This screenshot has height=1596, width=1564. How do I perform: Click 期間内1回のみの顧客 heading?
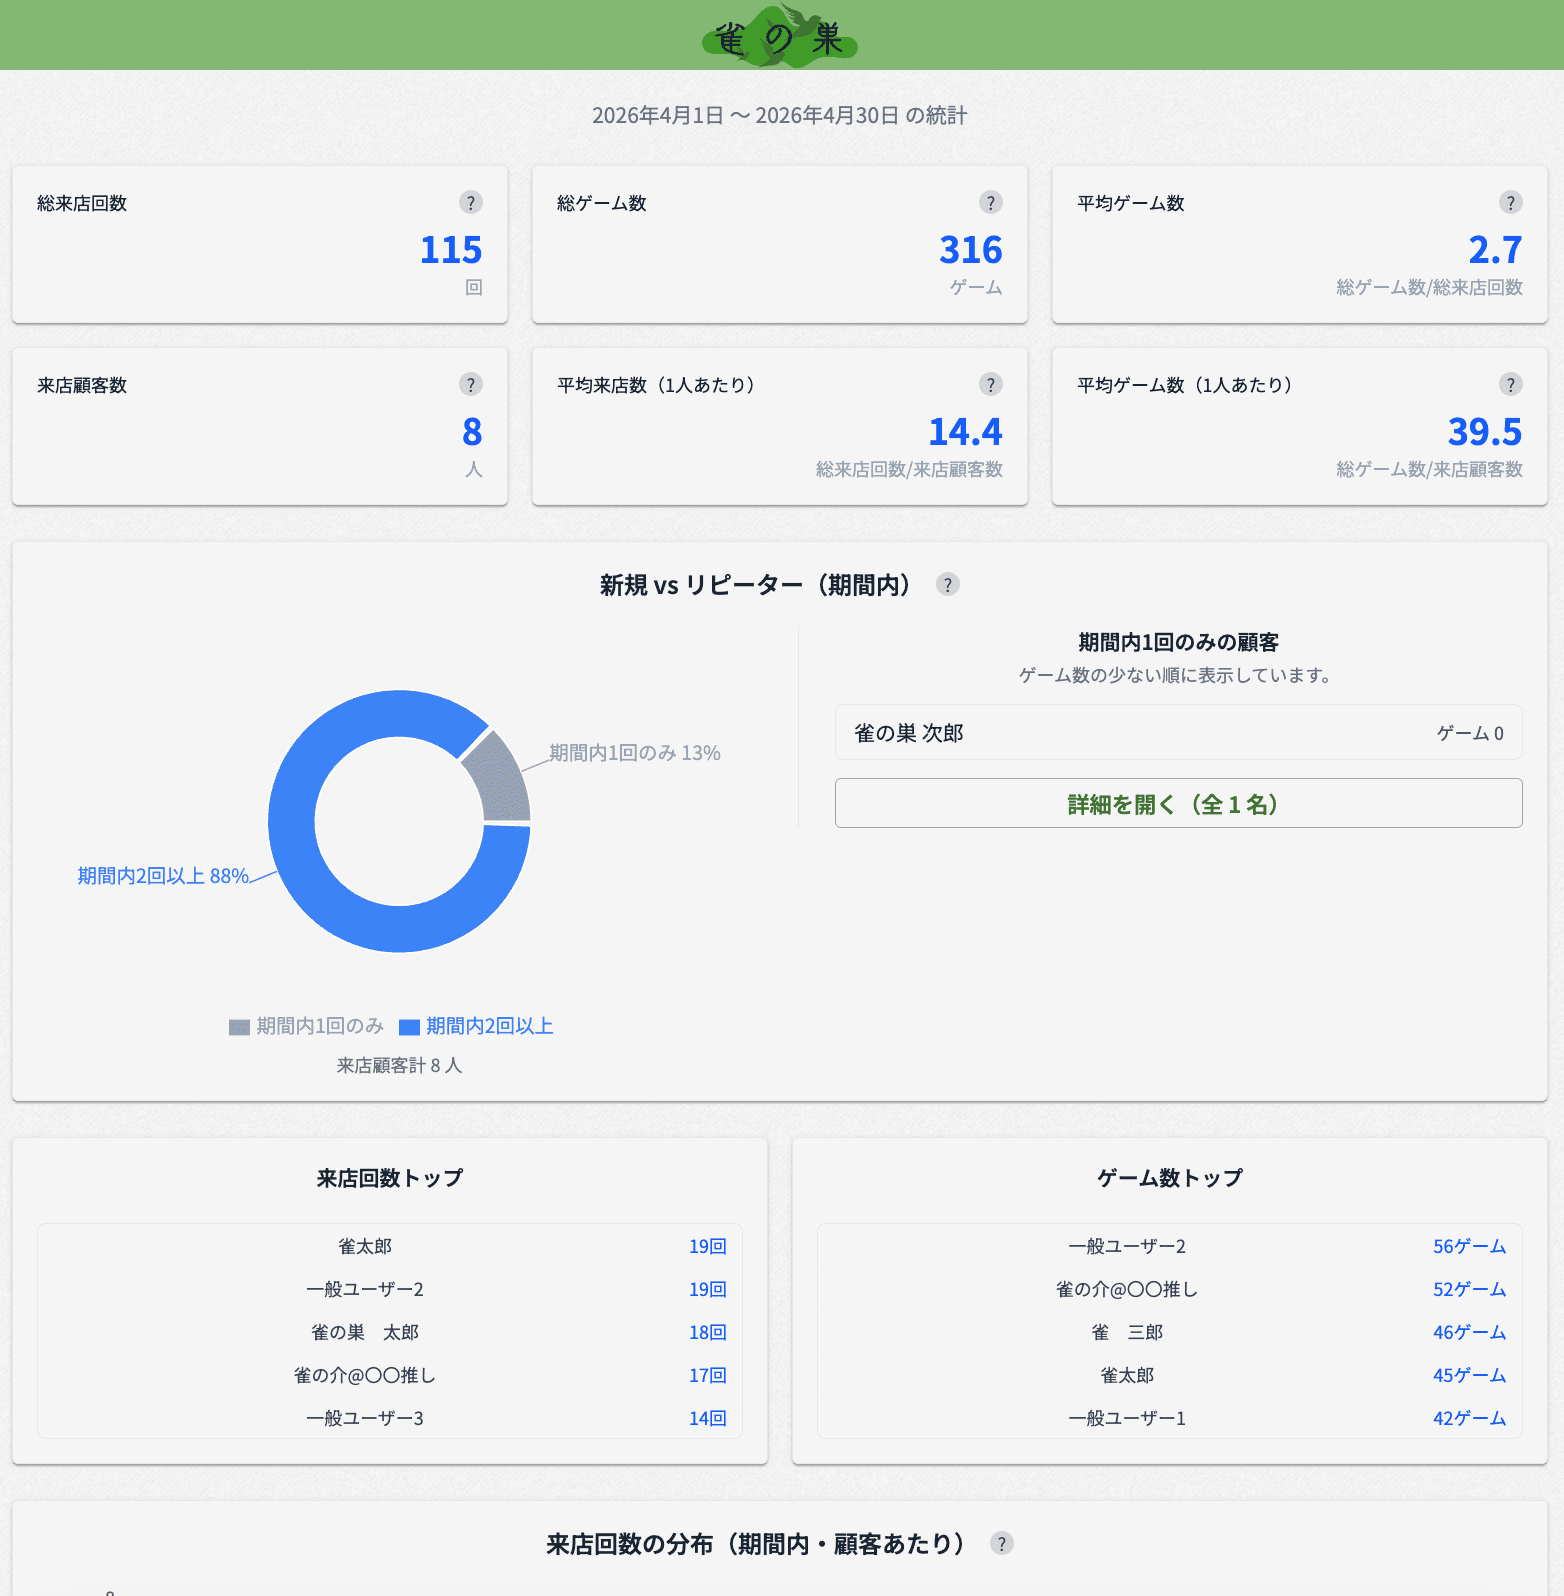1179,642
